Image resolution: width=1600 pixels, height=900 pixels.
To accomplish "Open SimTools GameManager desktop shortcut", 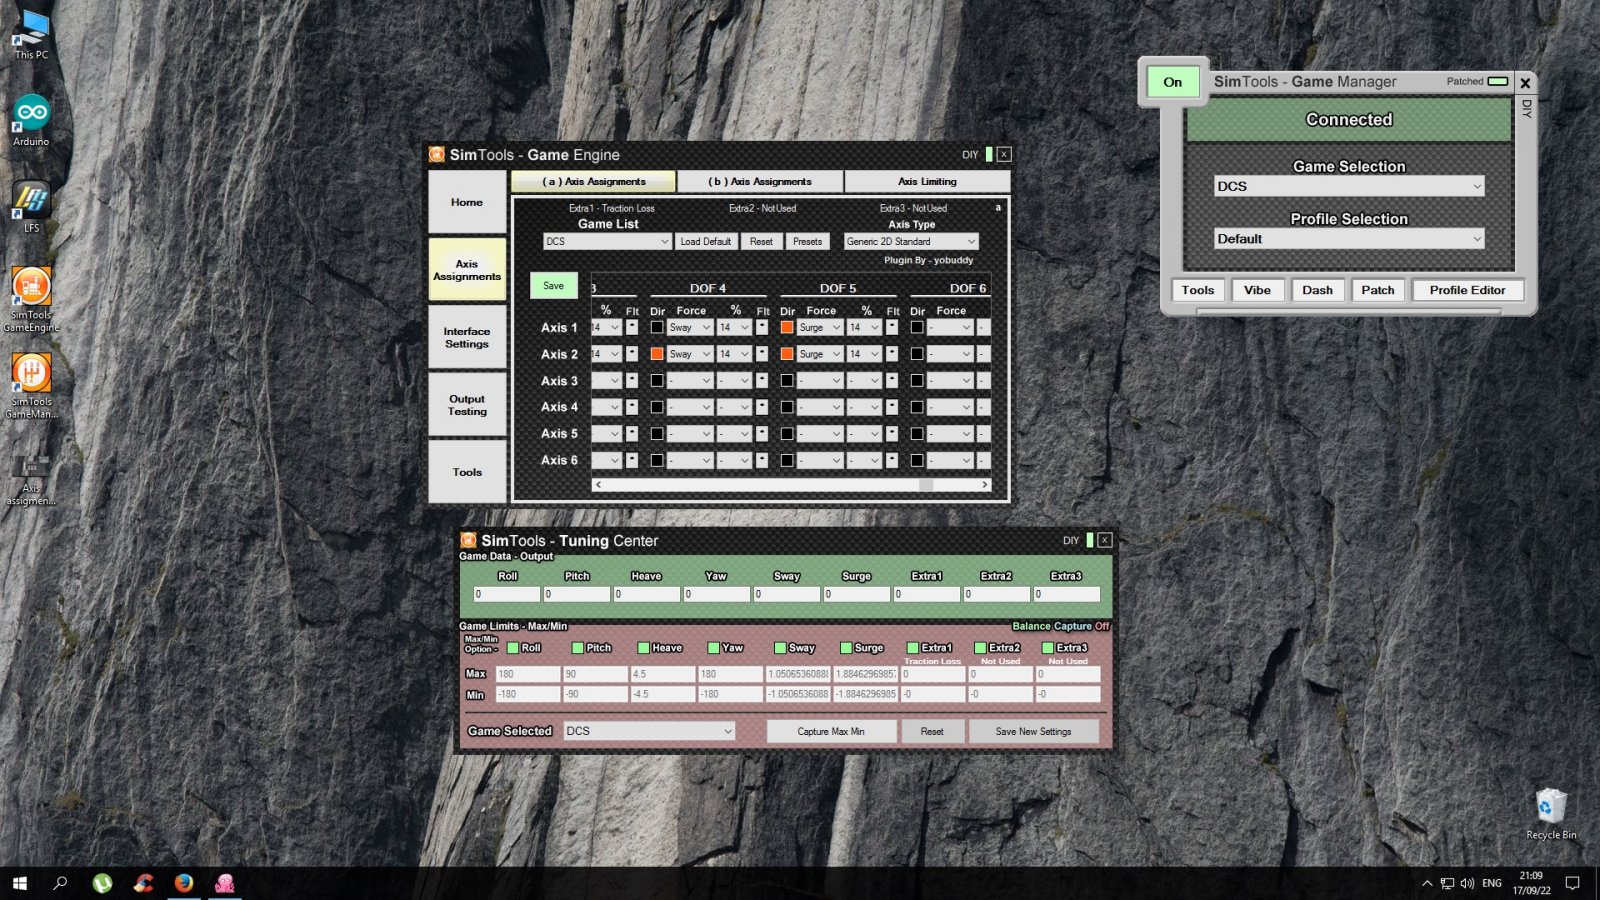I will pos(31,386).
